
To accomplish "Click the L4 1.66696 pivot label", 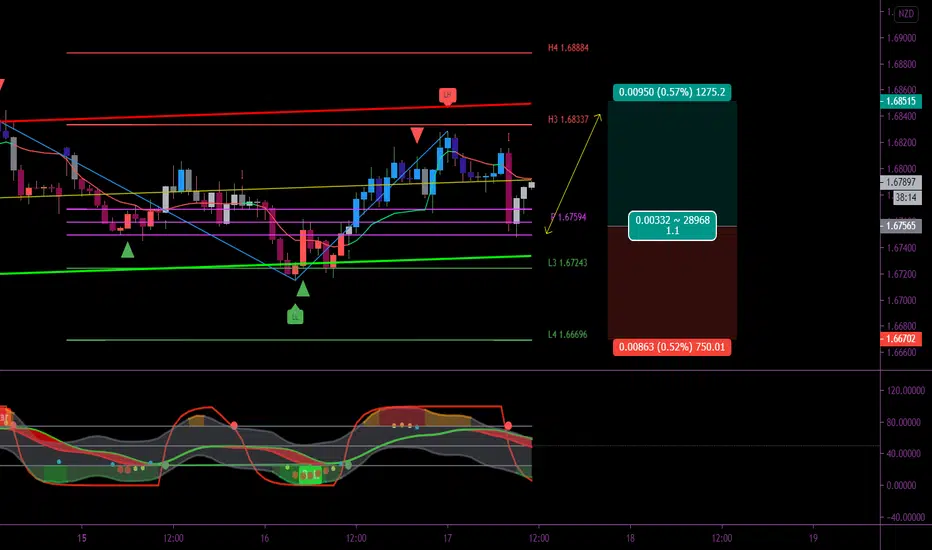I will pyautogui.click(x=568, y=334).
